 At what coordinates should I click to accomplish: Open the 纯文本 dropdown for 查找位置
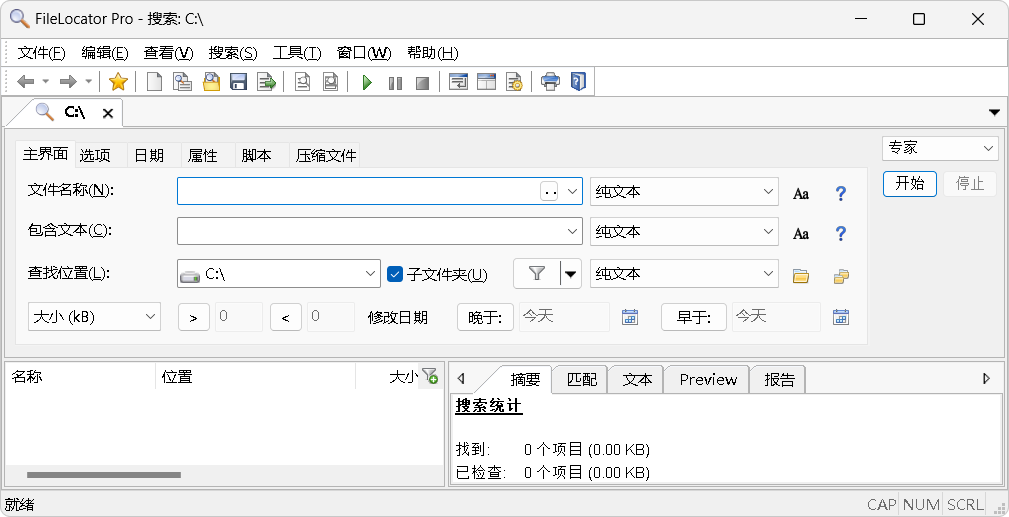point(684,274)
